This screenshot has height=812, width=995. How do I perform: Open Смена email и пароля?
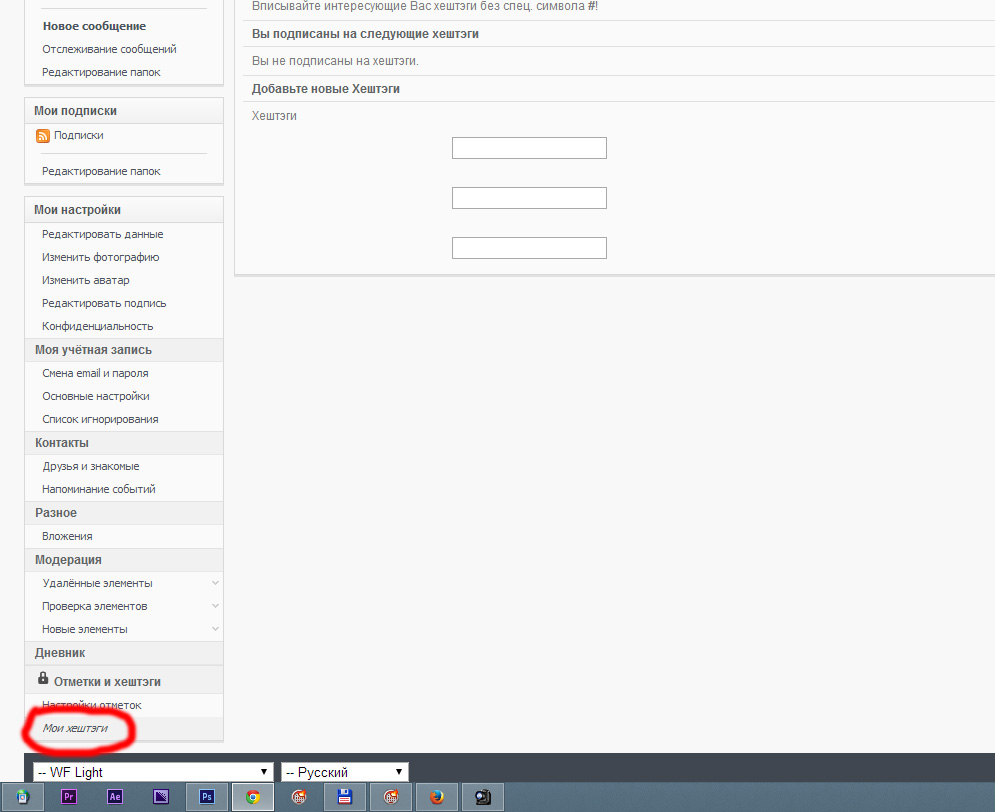(95, 373)
